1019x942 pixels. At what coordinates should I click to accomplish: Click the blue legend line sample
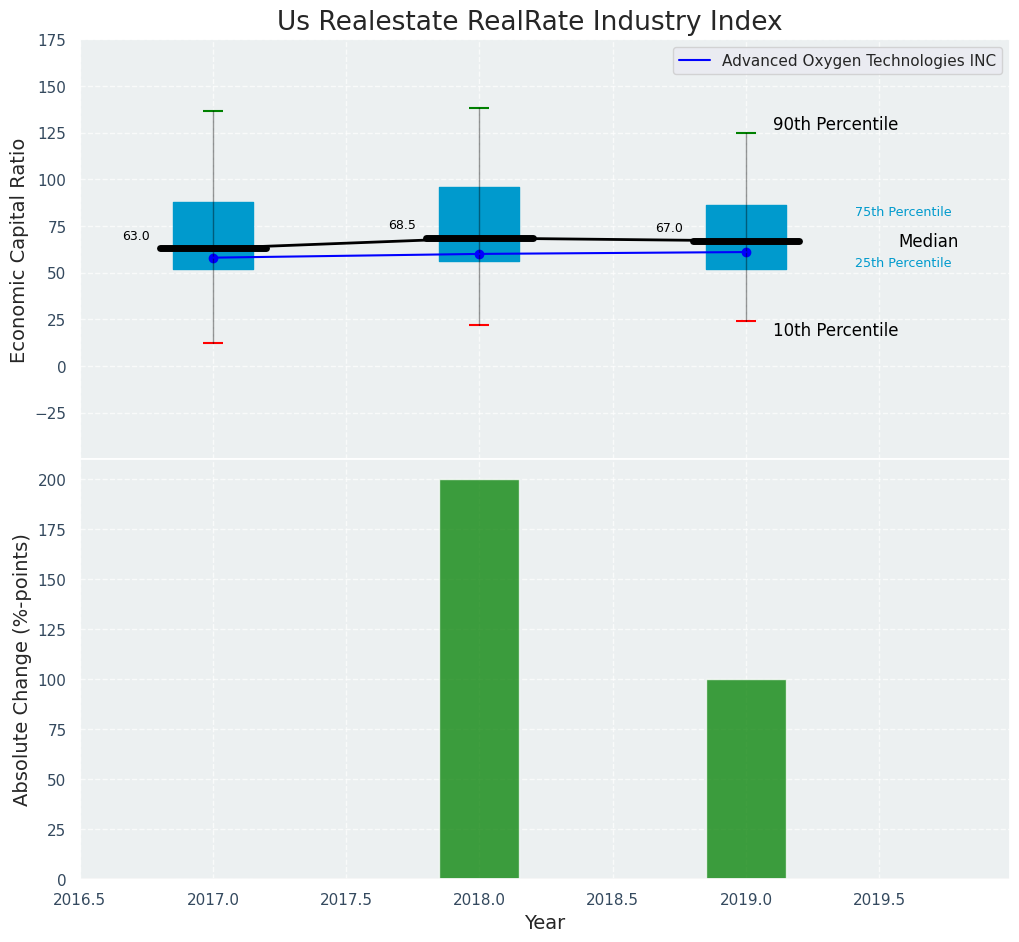(x=695, y=61)
